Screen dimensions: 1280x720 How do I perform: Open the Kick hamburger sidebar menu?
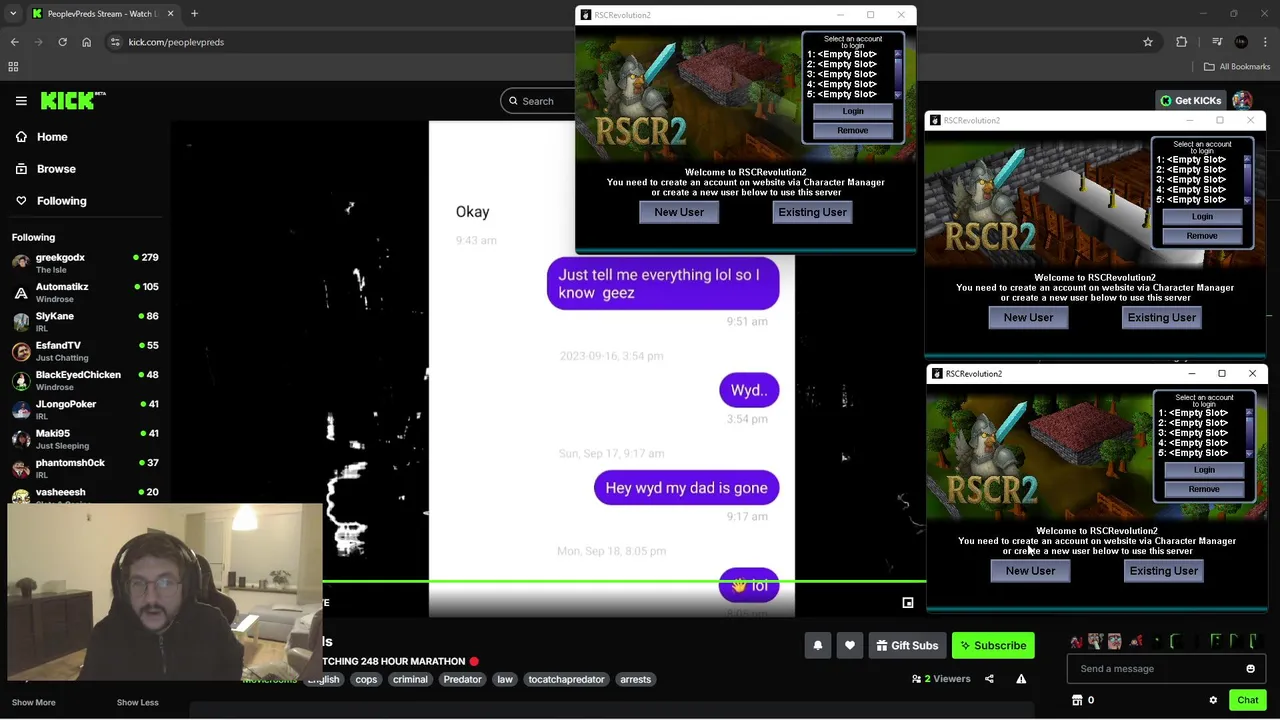click(21, 100)
